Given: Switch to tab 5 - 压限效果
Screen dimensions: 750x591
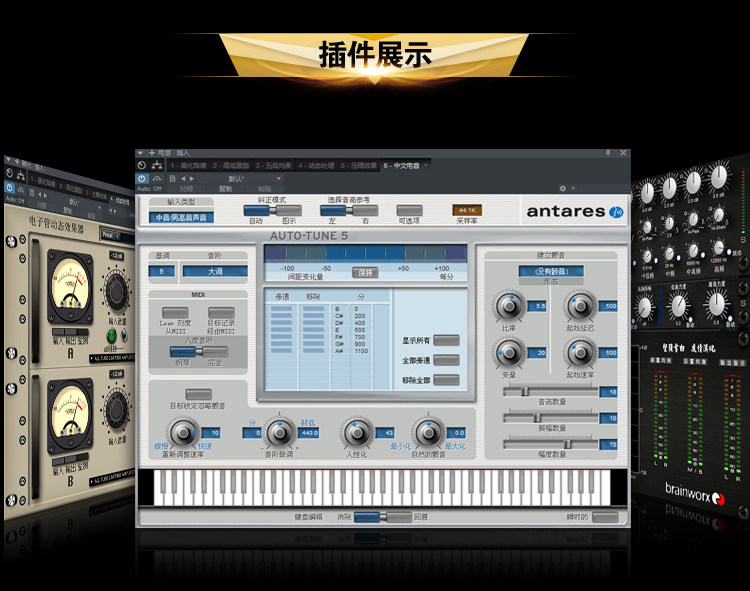Looking at the screenshot, I should pos(359,165).
